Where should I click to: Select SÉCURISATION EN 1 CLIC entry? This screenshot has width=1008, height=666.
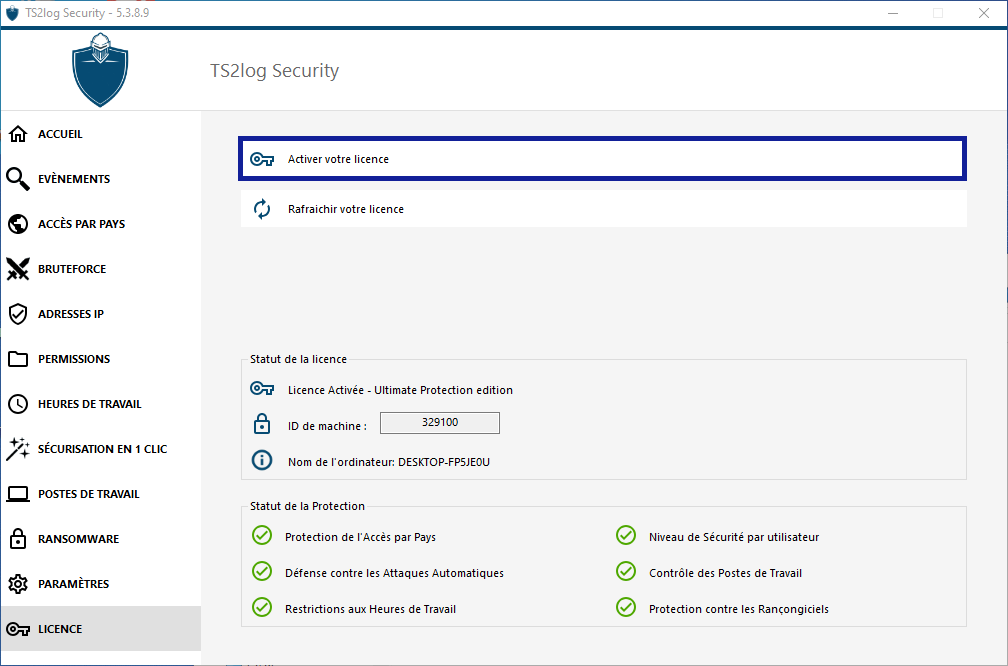[101, 449]
